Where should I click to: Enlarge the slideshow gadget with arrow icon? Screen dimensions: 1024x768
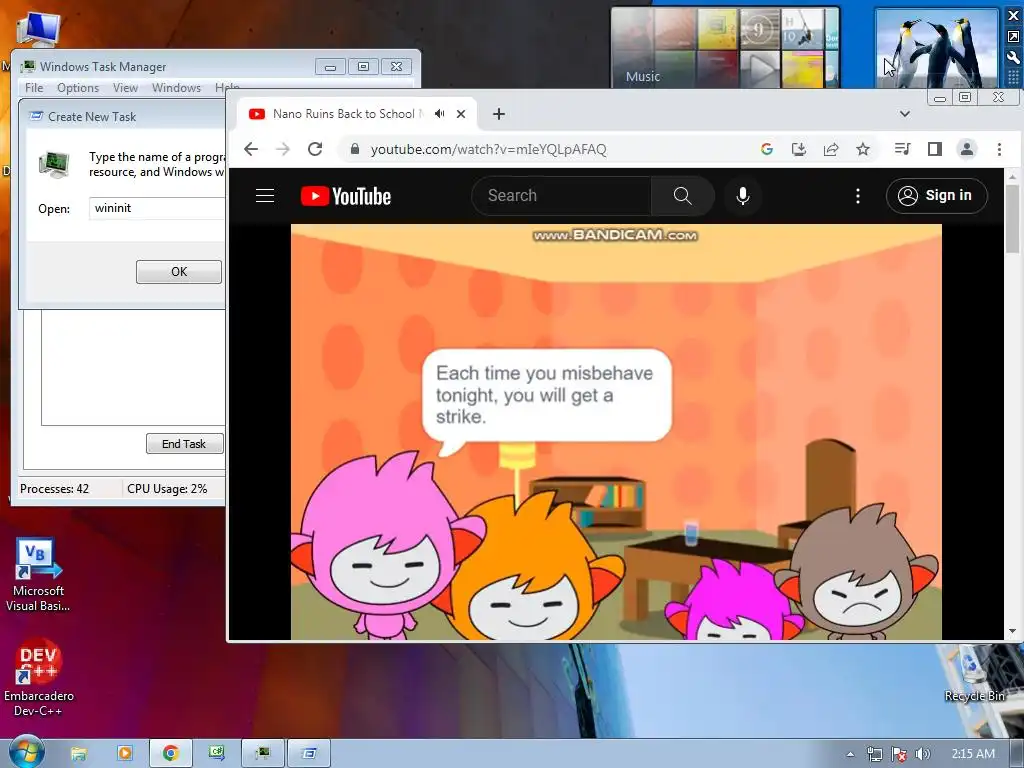coord(1013,37)
